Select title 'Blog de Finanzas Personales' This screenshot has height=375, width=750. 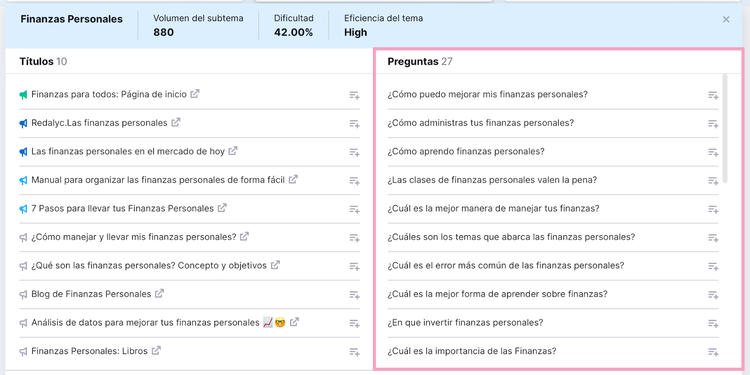[x=91, y=294]
